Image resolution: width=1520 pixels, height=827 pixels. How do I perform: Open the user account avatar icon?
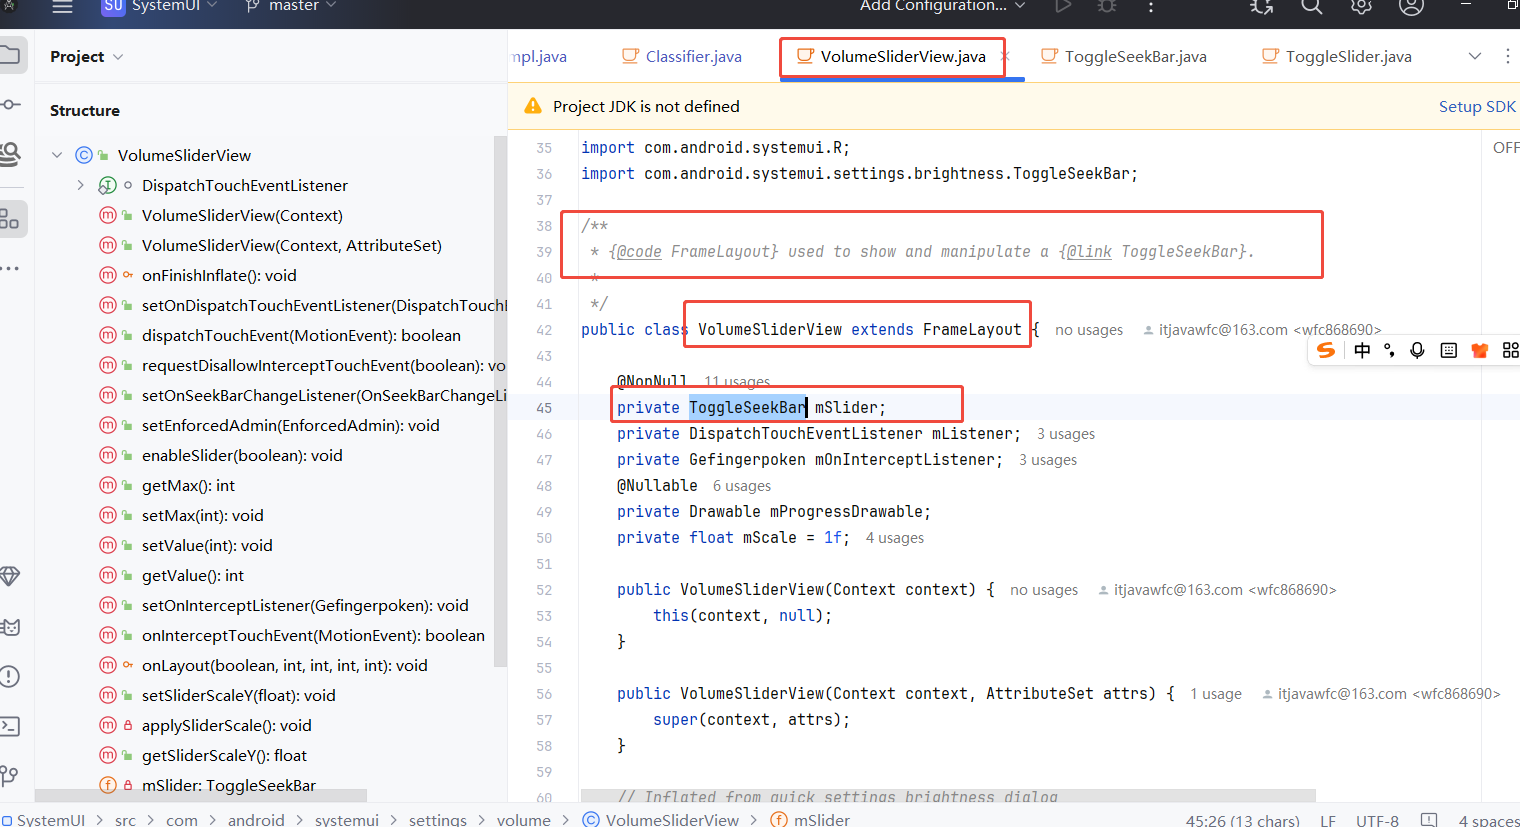1411,6
